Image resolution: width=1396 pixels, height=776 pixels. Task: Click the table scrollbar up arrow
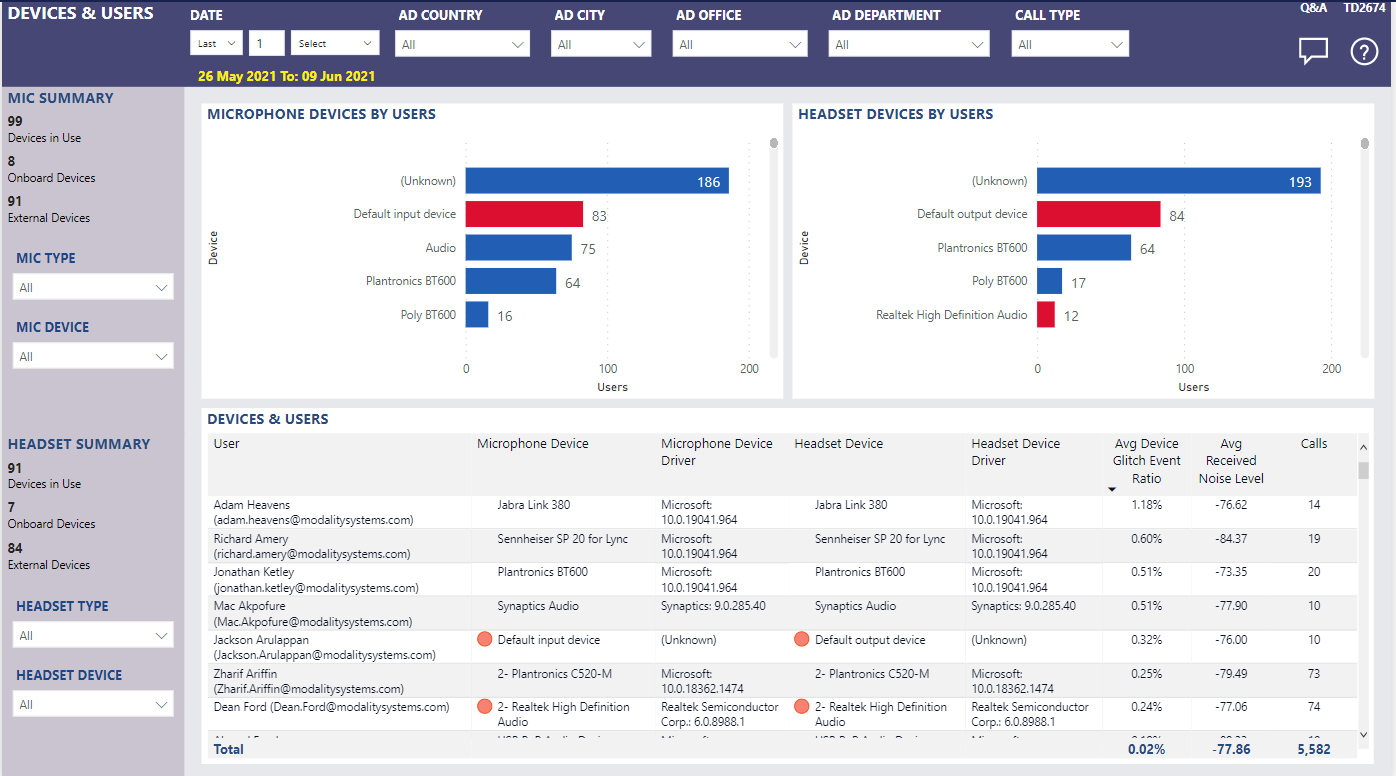(x=1364, y=447)
